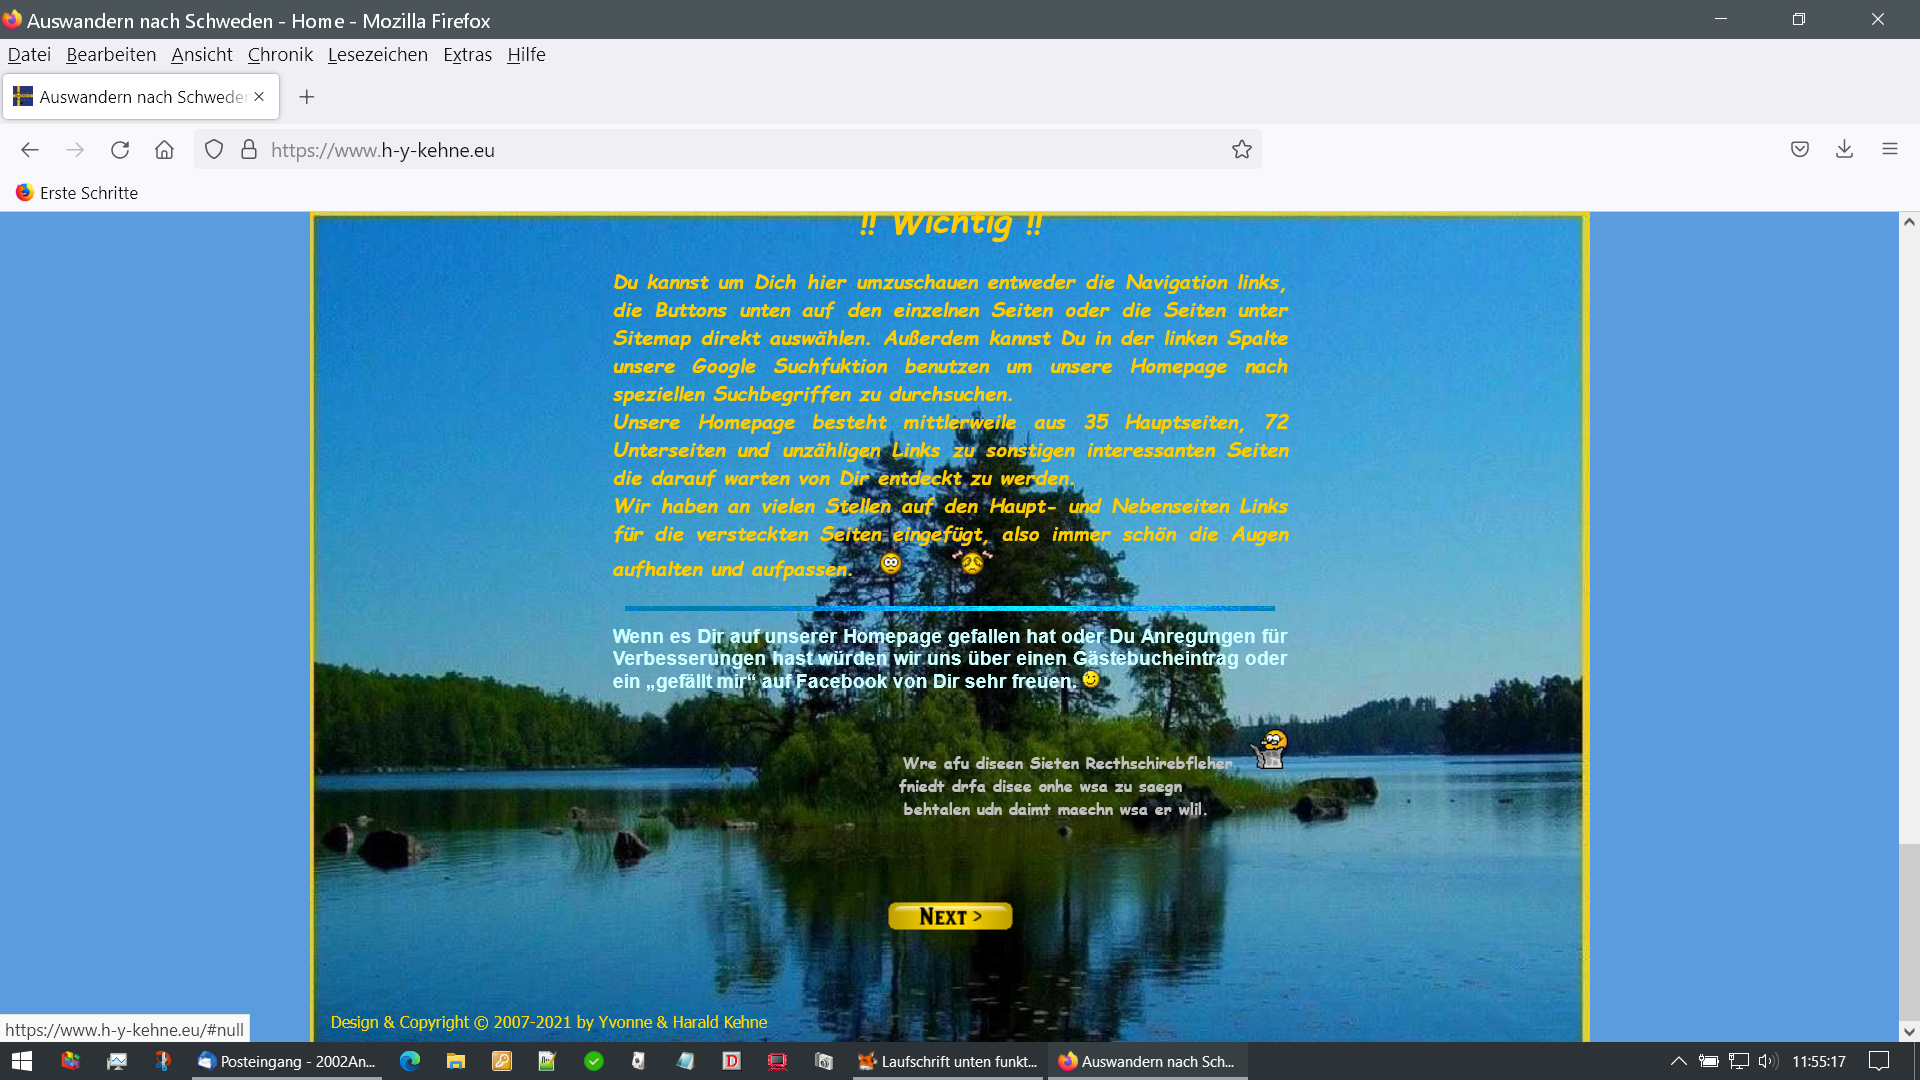Go to Firefox Home icon

pos(164,150)
